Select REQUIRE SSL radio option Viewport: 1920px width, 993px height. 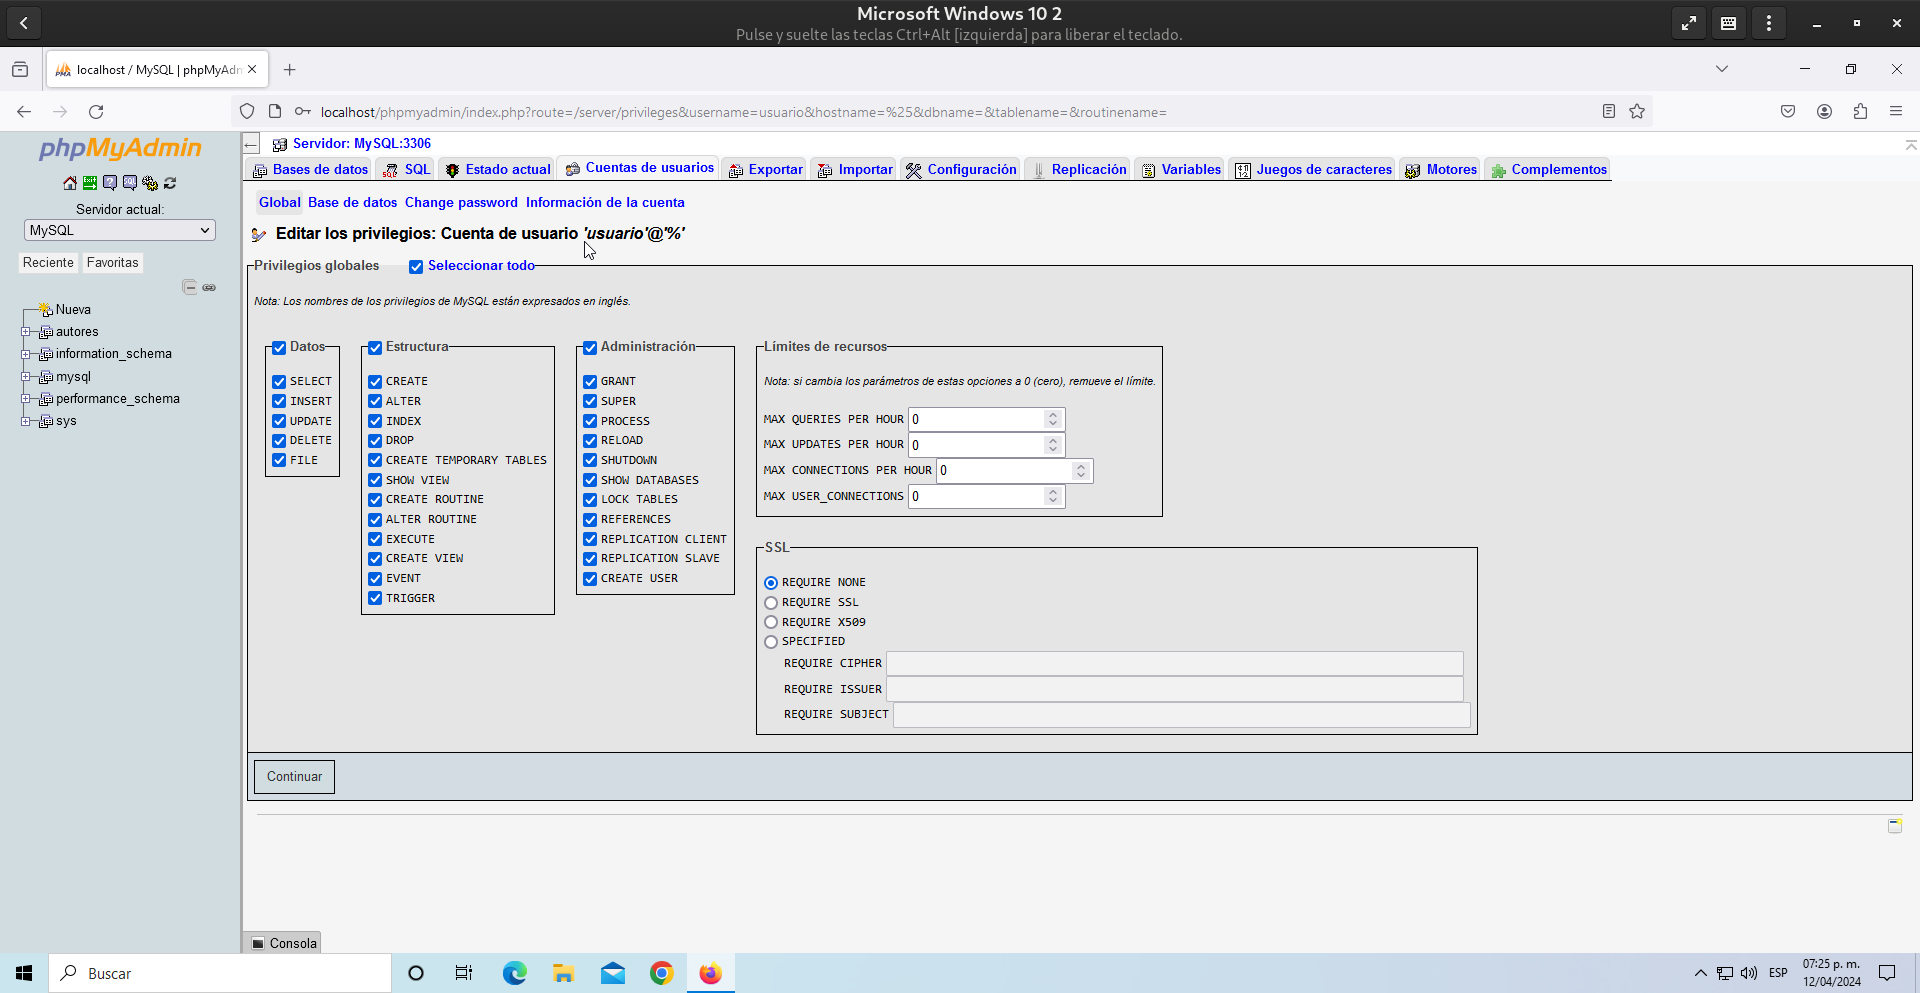(771, 603)
